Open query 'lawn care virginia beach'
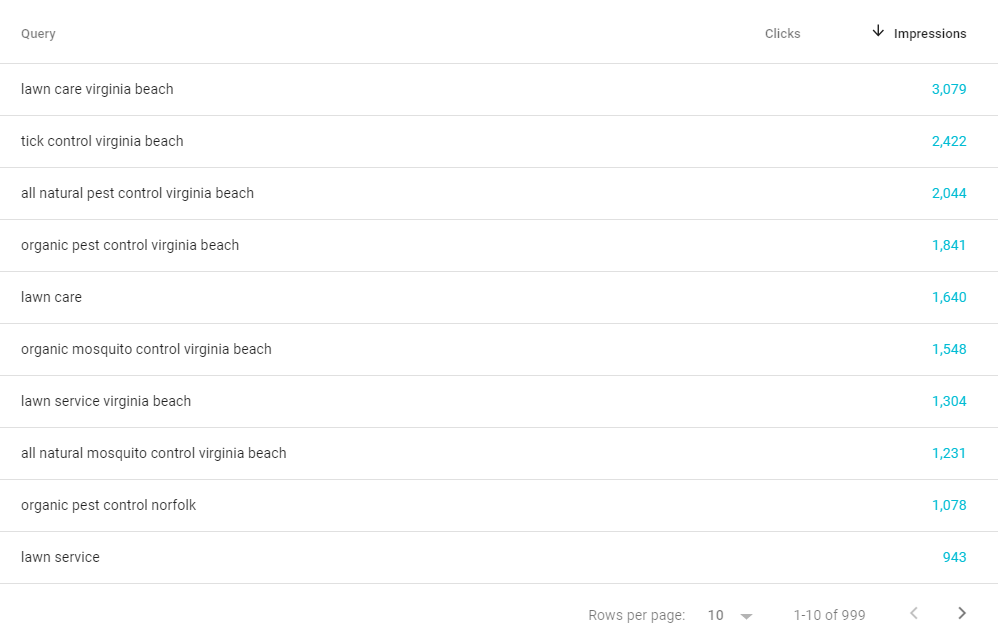 tap(97, 89)
